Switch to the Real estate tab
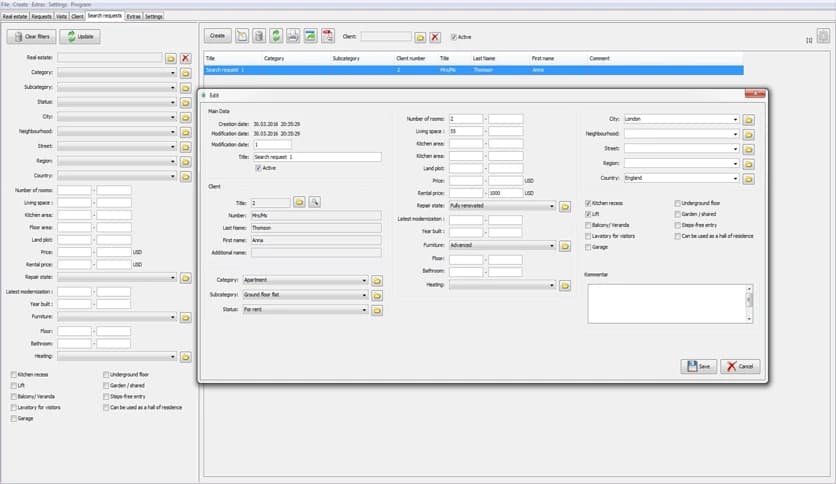The image size is (836, 484). pyautogui.click(x=15, y=17)
